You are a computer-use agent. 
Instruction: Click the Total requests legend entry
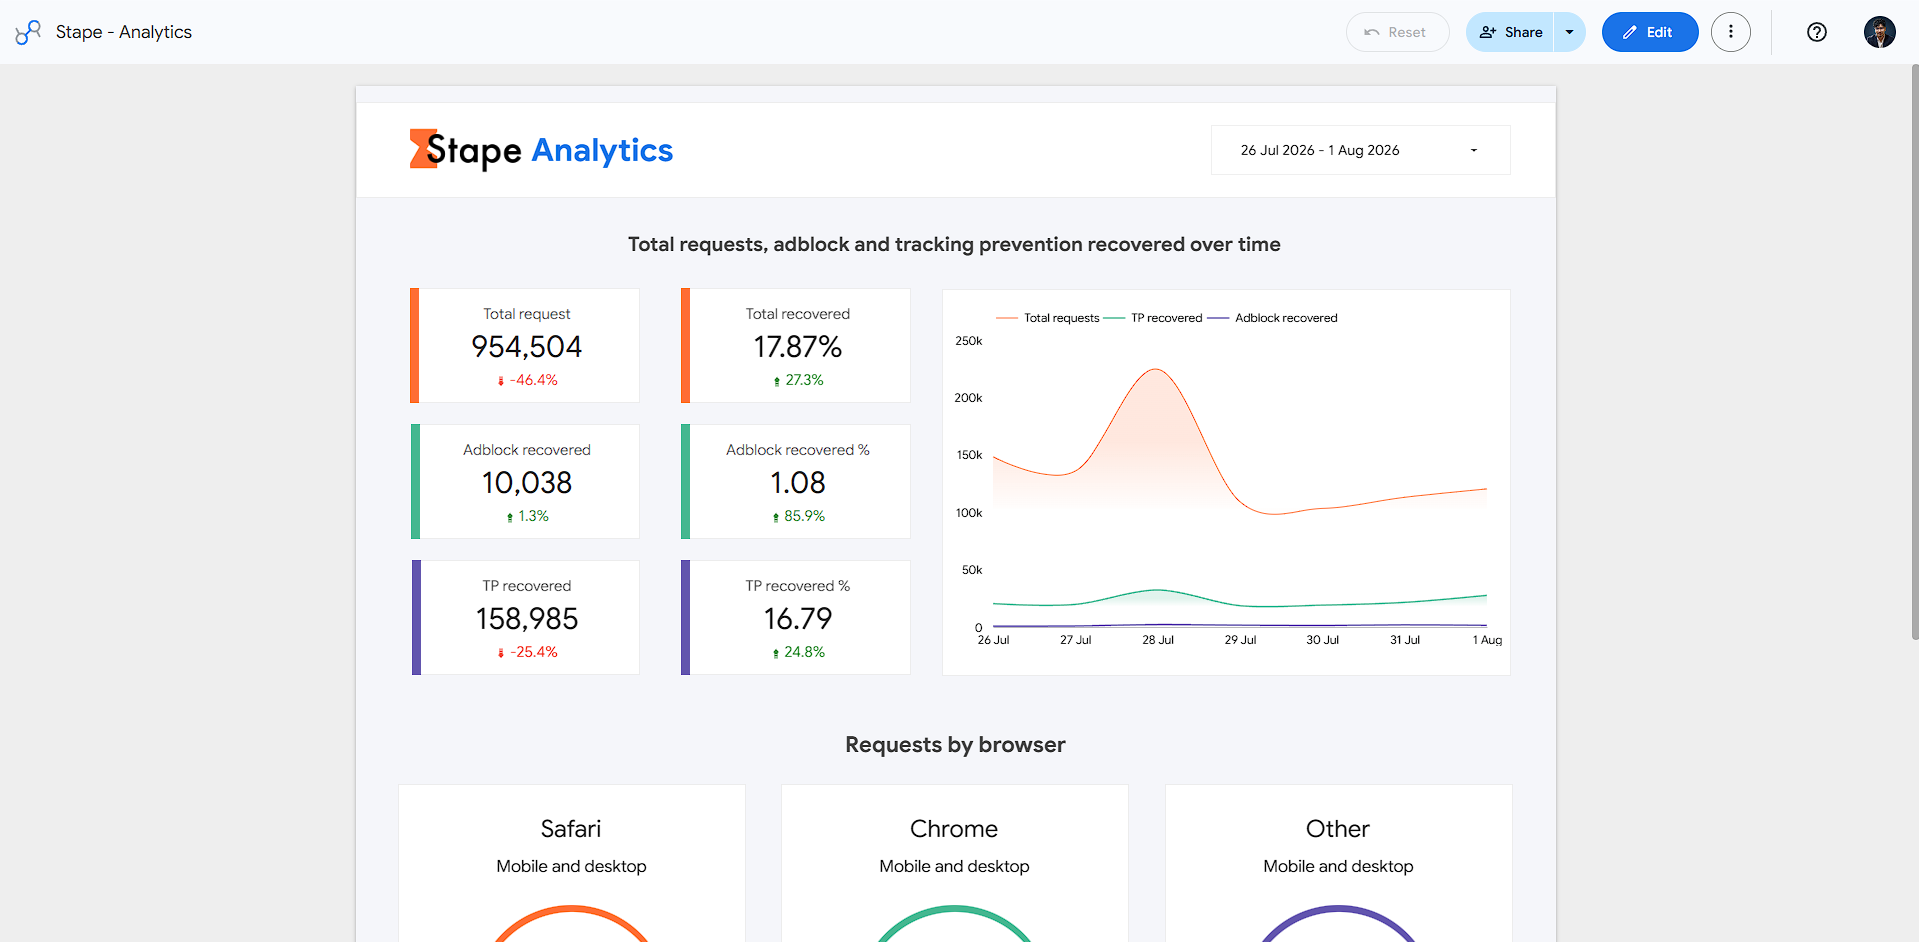tap(1048, 318)
